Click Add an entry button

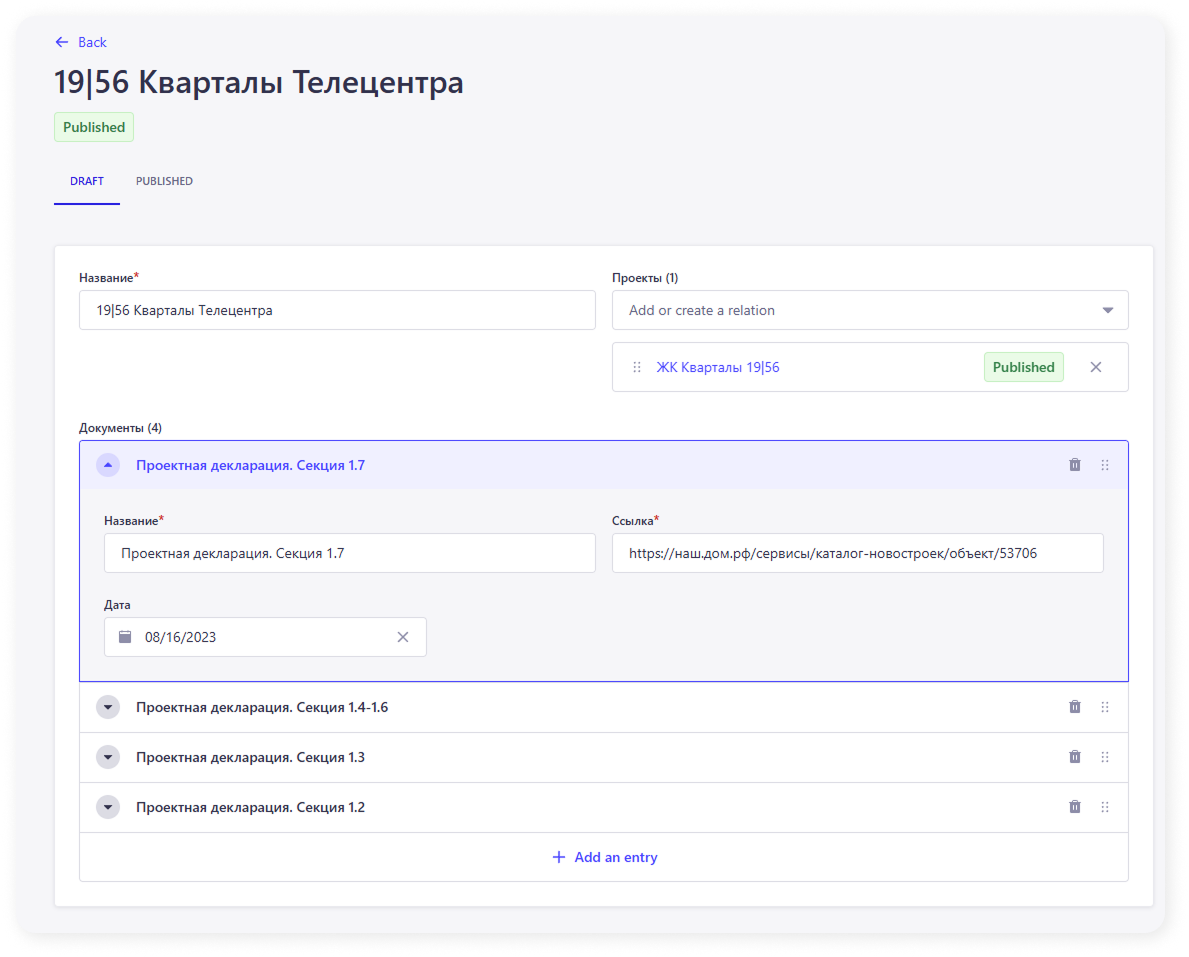pyautogui.click(x=604, y=857)
